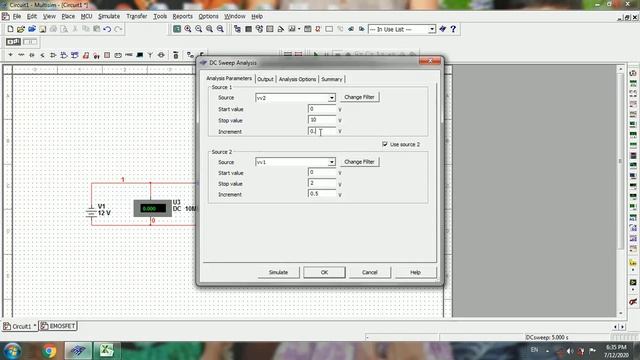Undo the last action
This screenshot has height=360, width=640.
click(x=107, y=29)
